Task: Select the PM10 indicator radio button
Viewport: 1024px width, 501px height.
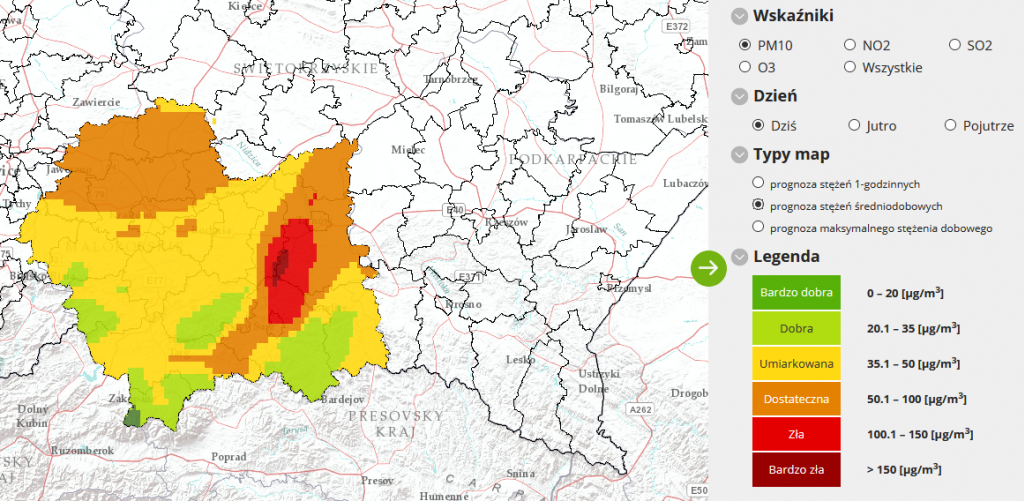Action: coord(744,45)
